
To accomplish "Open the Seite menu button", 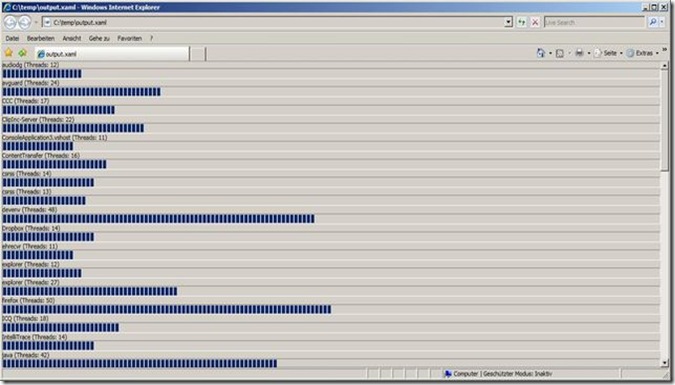I will (x=608, y=53).
